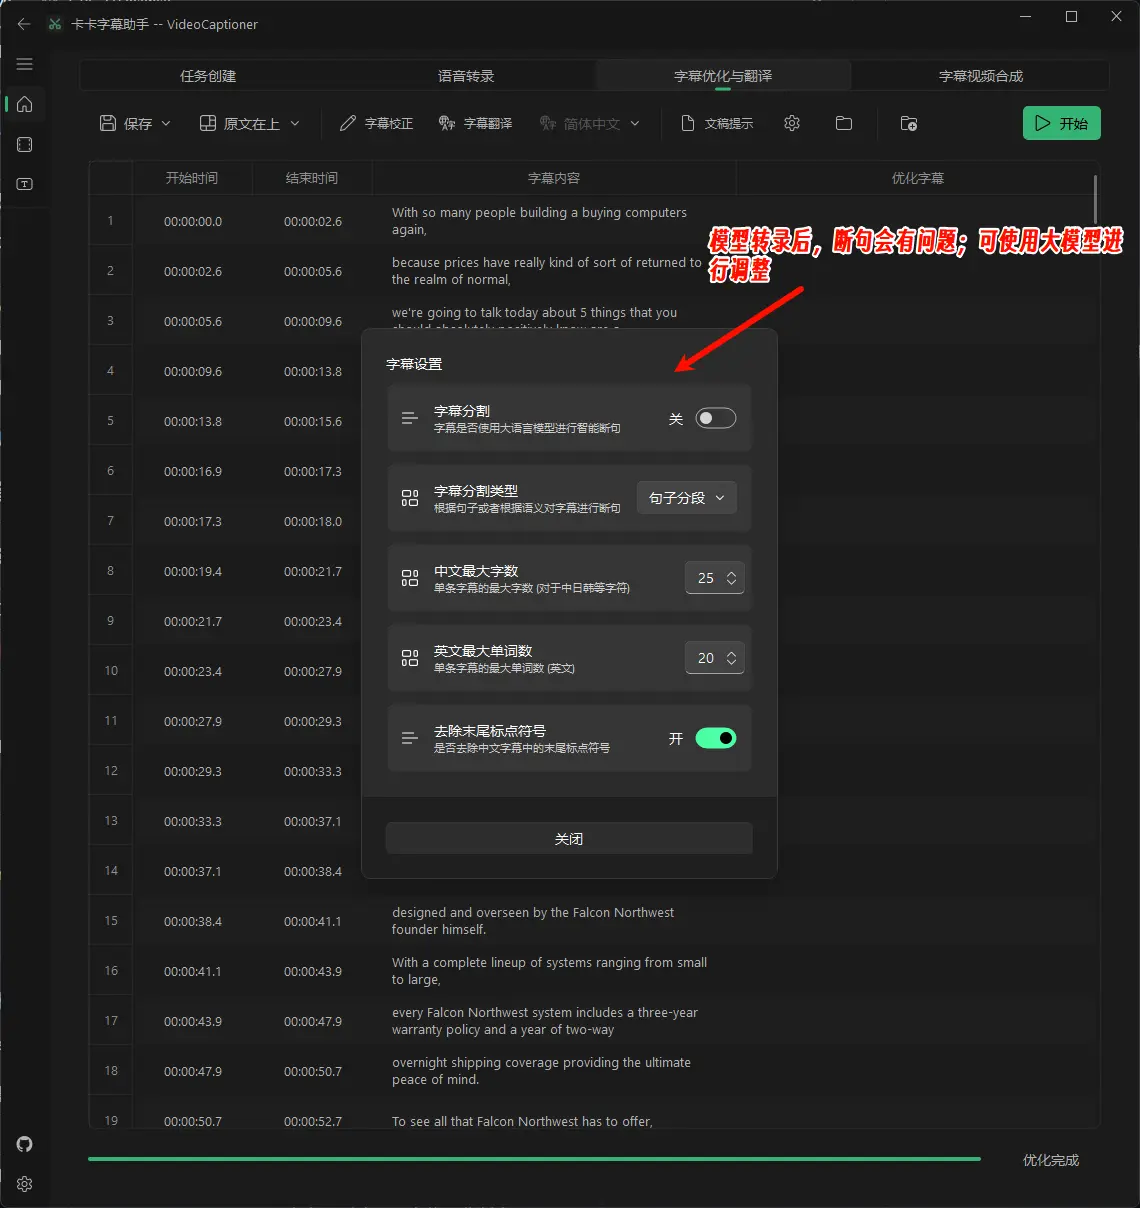The width and height of the screenshot is (1140, 1208).
Task: Click the 关闭 button in dialog
Action: coord(568,839)
